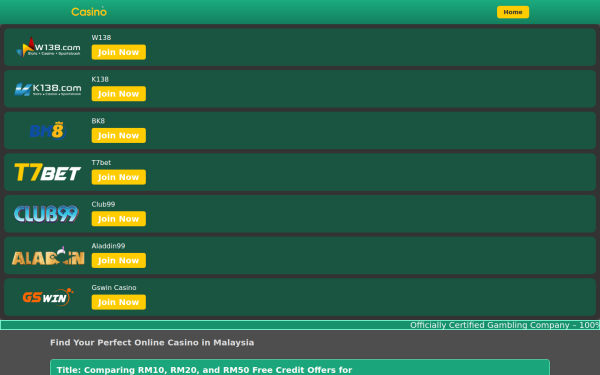
Task: Join Now for T7bet
Action: pos(119,177)
